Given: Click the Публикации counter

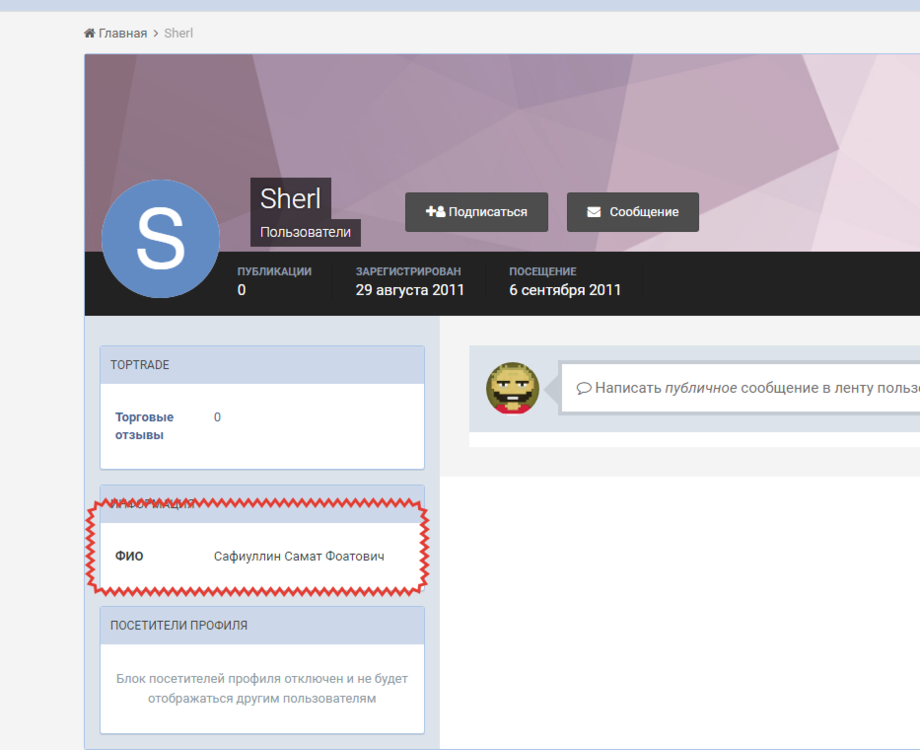Looking at the screenshot, I should [x=274, y=281].
